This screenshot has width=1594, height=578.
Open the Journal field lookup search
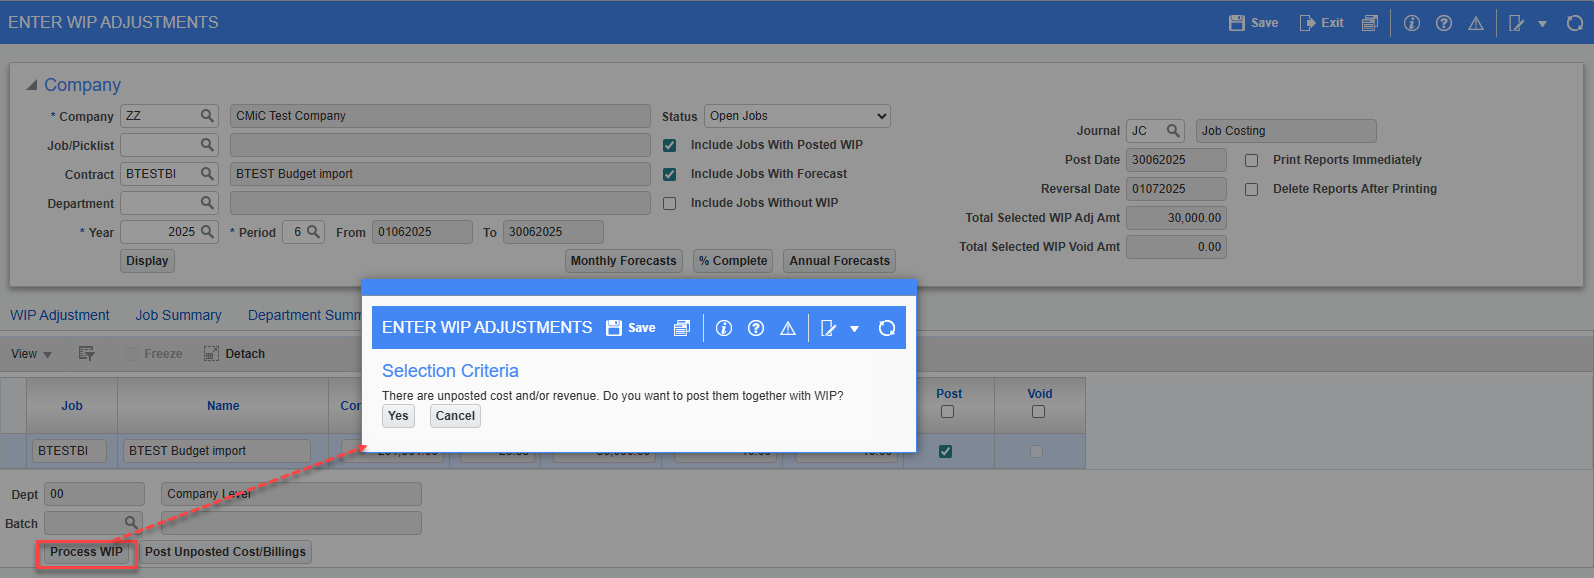coord(1174,131)
